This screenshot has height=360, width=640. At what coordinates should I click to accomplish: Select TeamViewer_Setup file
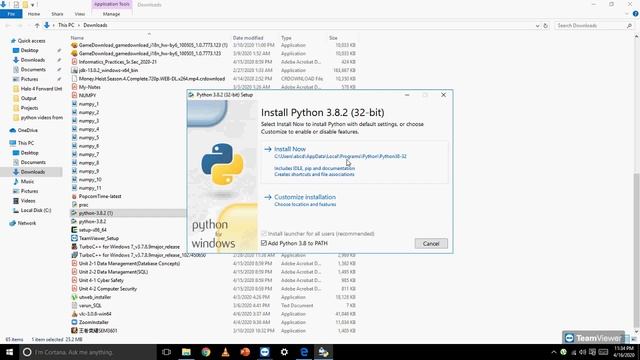click(x=99, y=238)
